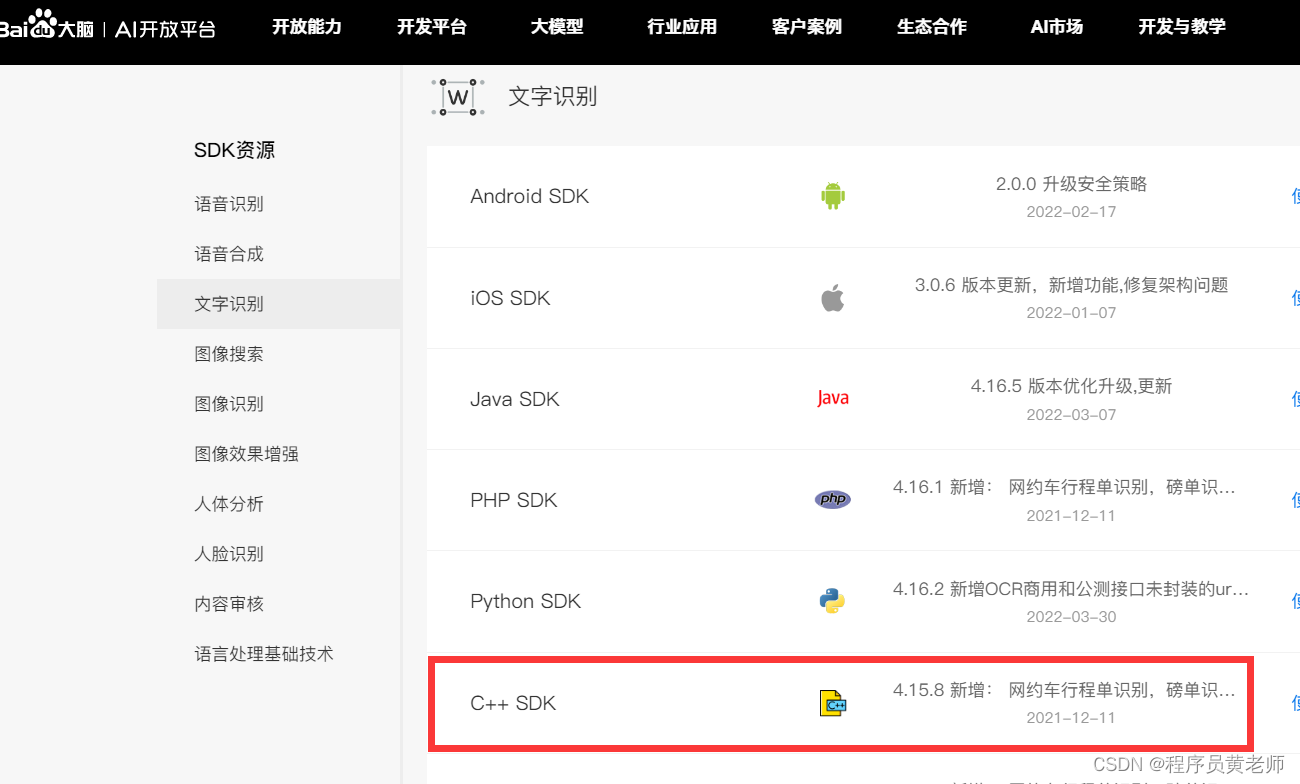
Task: Select 图像效果增强 in the SDK sidebar
Action: point(247,454)
